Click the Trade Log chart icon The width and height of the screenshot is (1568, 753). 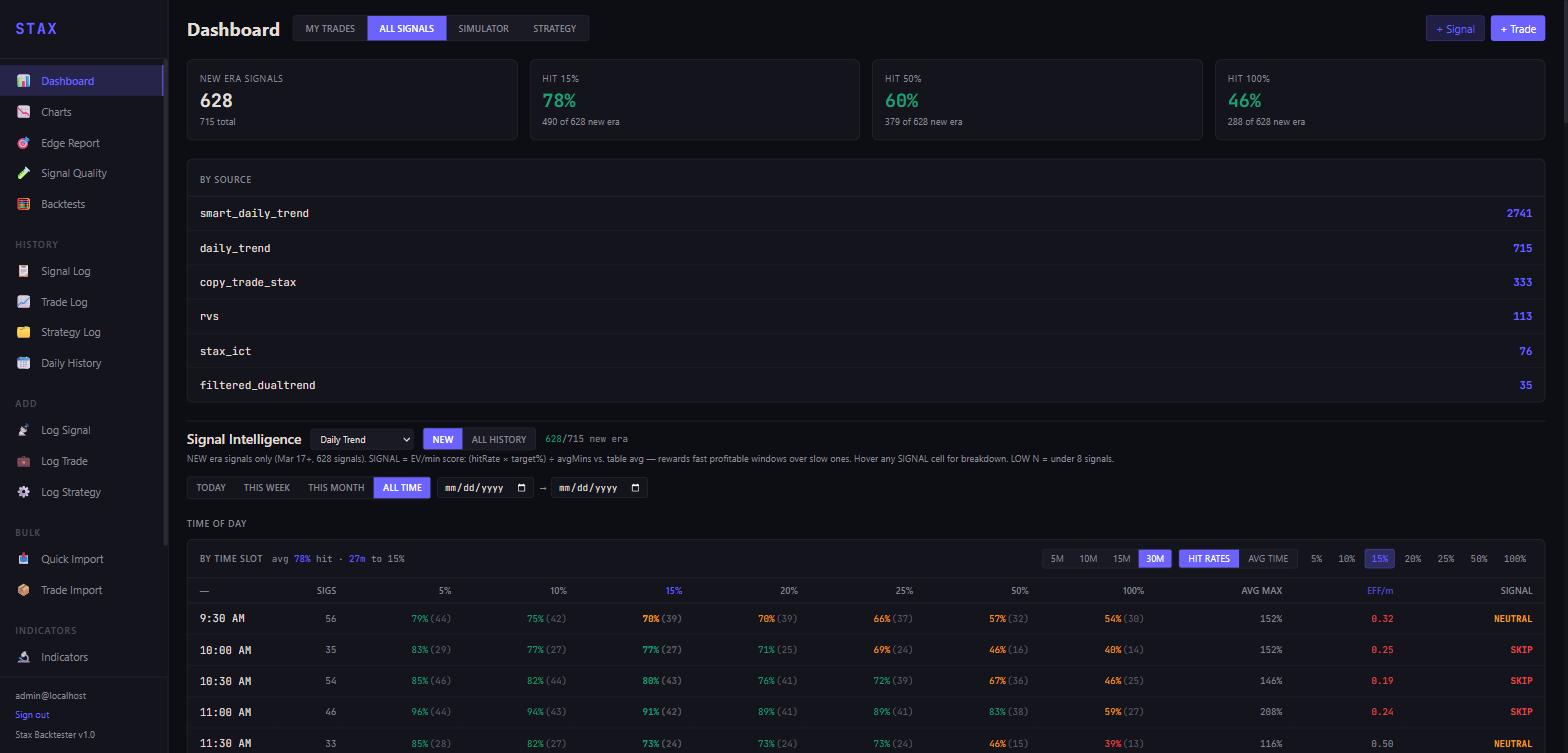pos(23,302)
